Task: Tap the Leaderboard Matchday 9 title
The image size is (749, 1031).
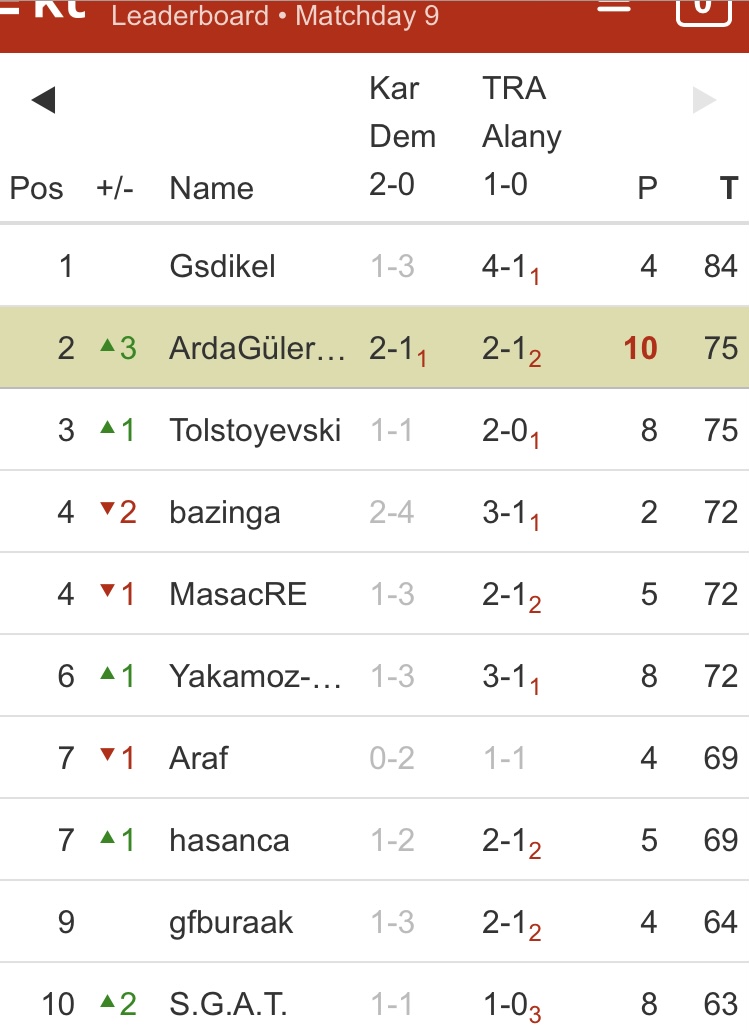Action: (275, 17)
